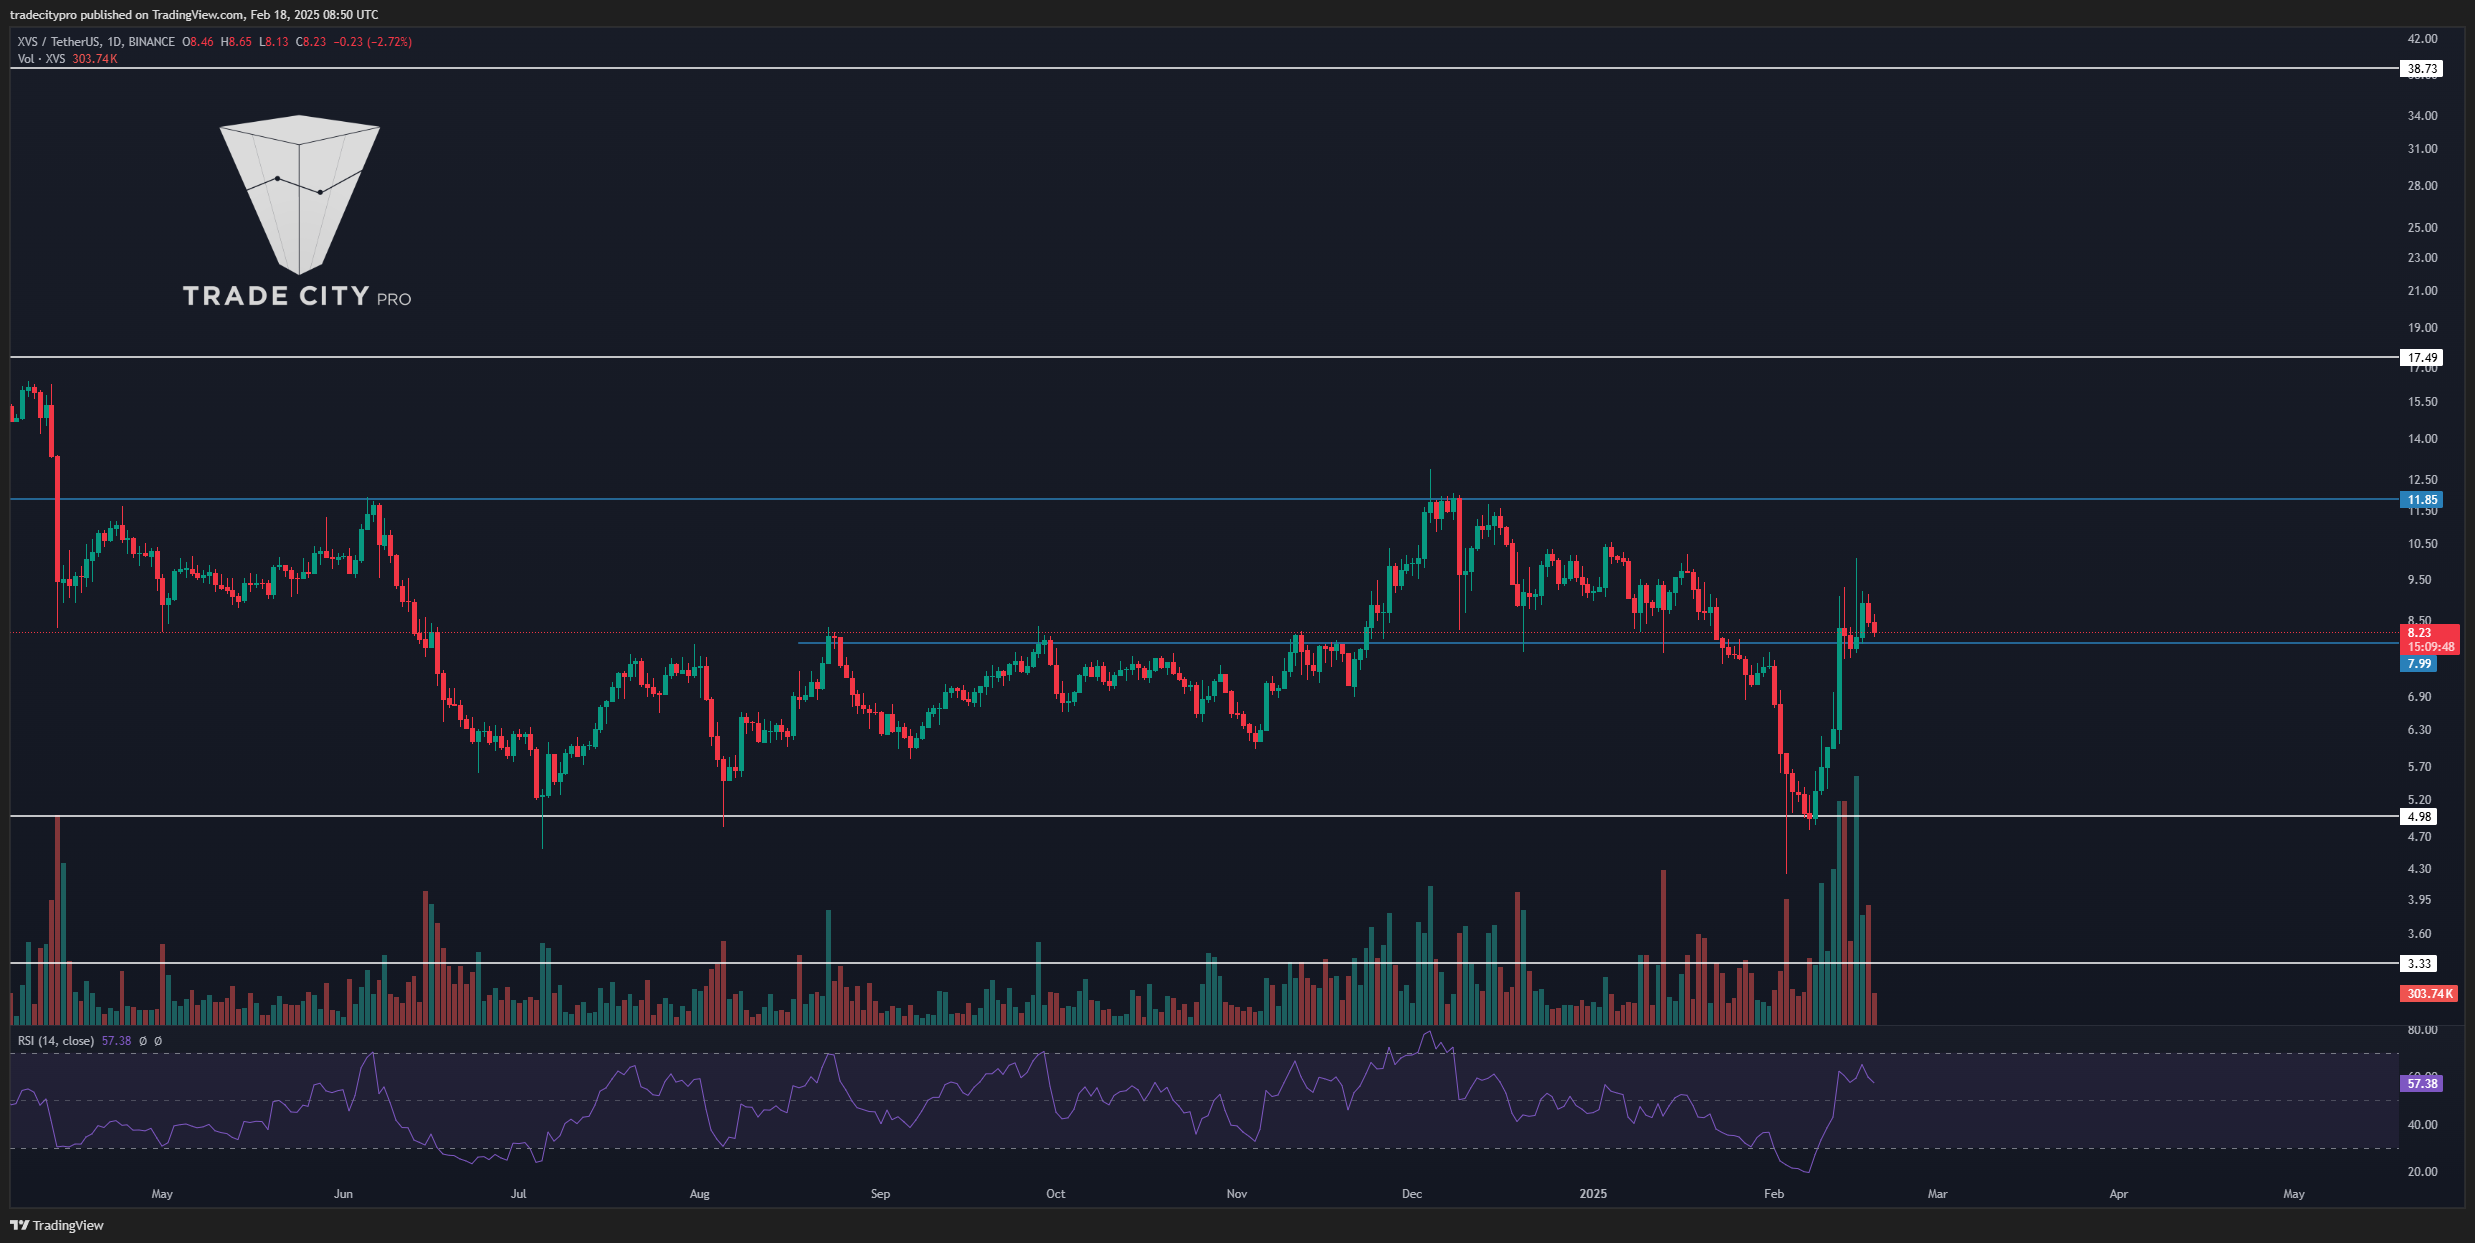Click the TradingView logo at bottom left

pyautogui.click(x=57, y=1225)
